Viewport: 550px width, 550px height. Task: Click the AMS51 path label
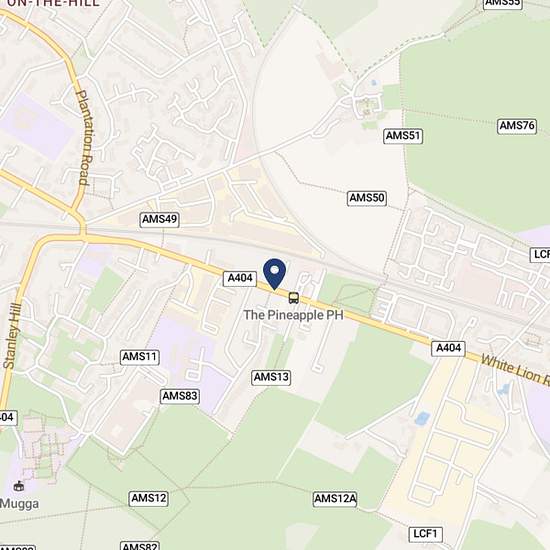pos(403,136)
